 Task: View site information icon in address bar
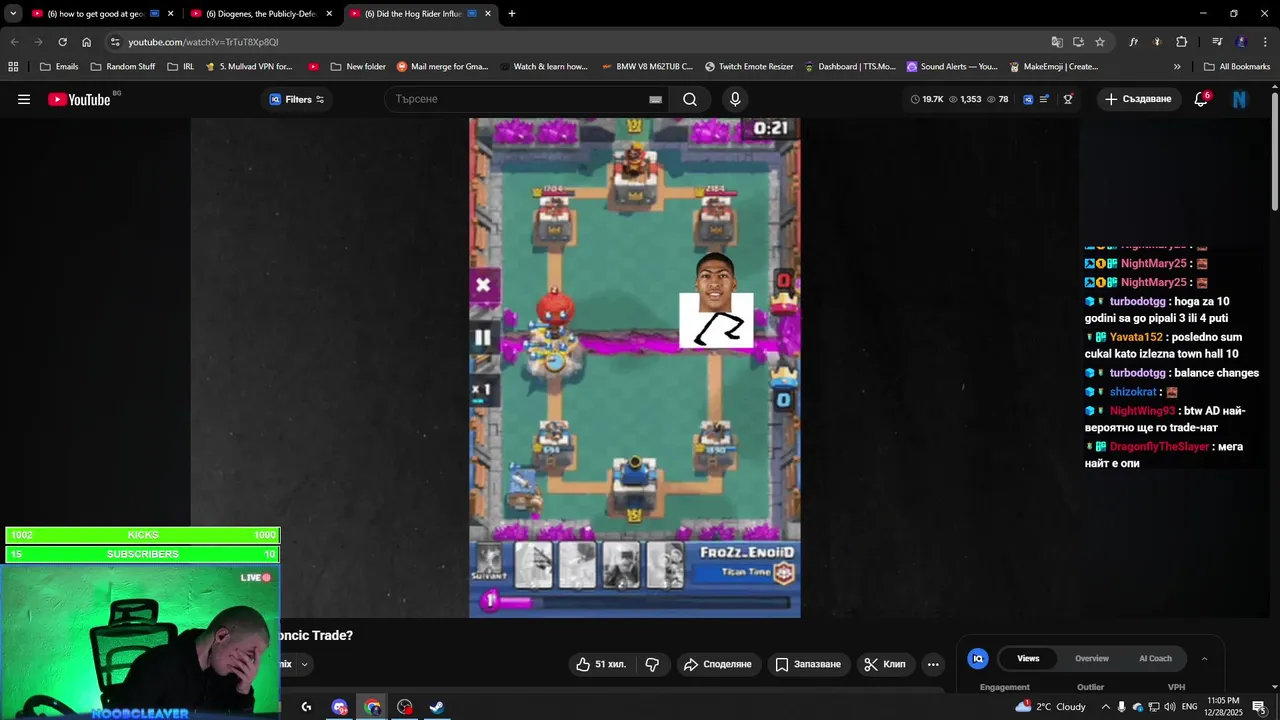point(115,42)
